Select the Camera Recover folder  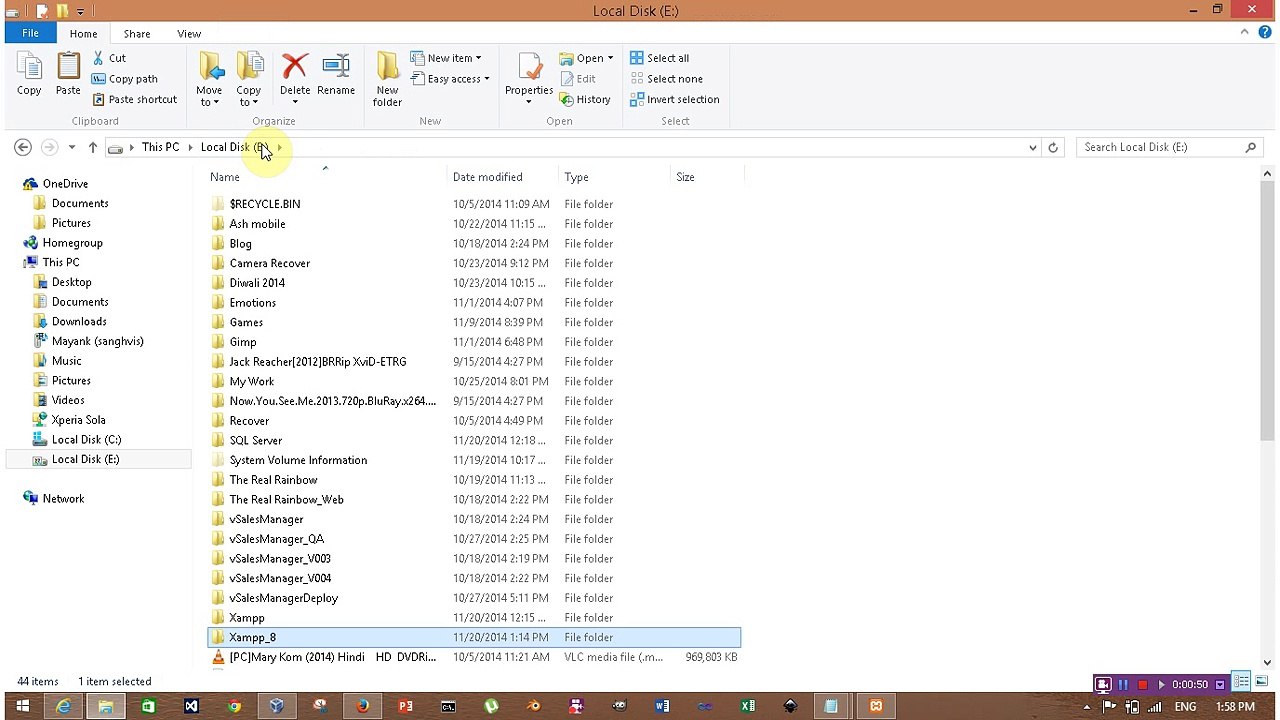(x=270, y=264)
